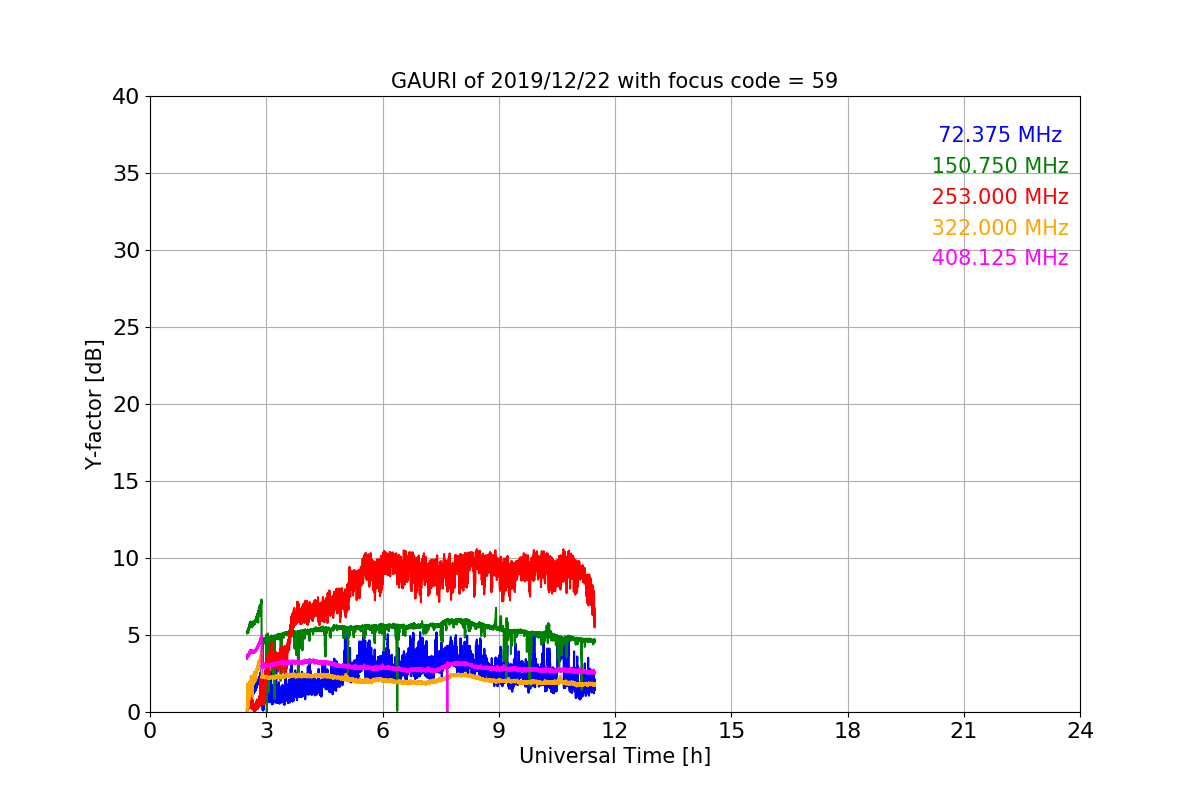Click y-axis tick label 20

(x=126, y=405)
